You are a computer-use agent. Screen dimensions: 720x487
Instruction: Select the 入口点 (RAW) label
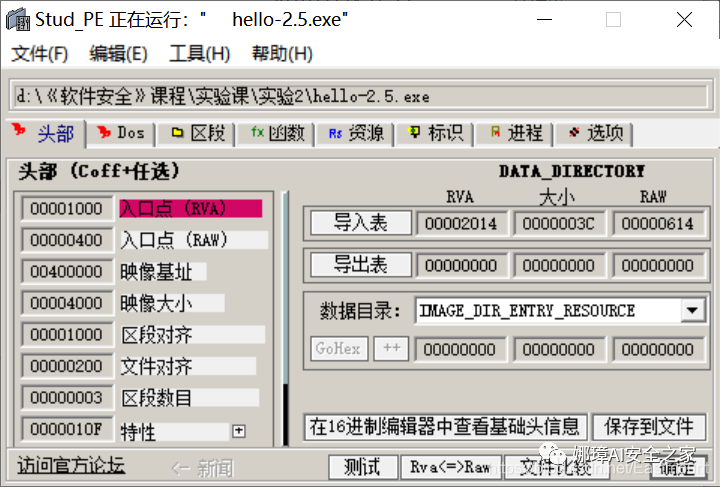coord(193,240)
